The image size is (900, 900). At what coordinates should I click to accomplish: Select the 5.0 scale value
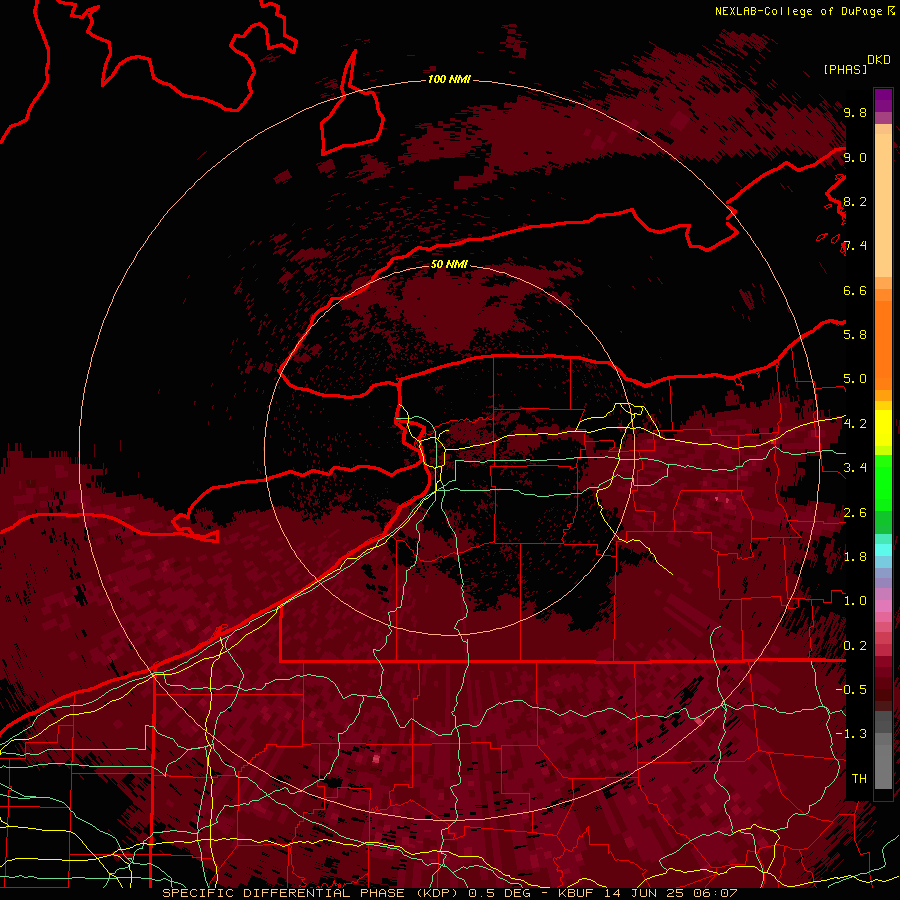coord(855,379)
